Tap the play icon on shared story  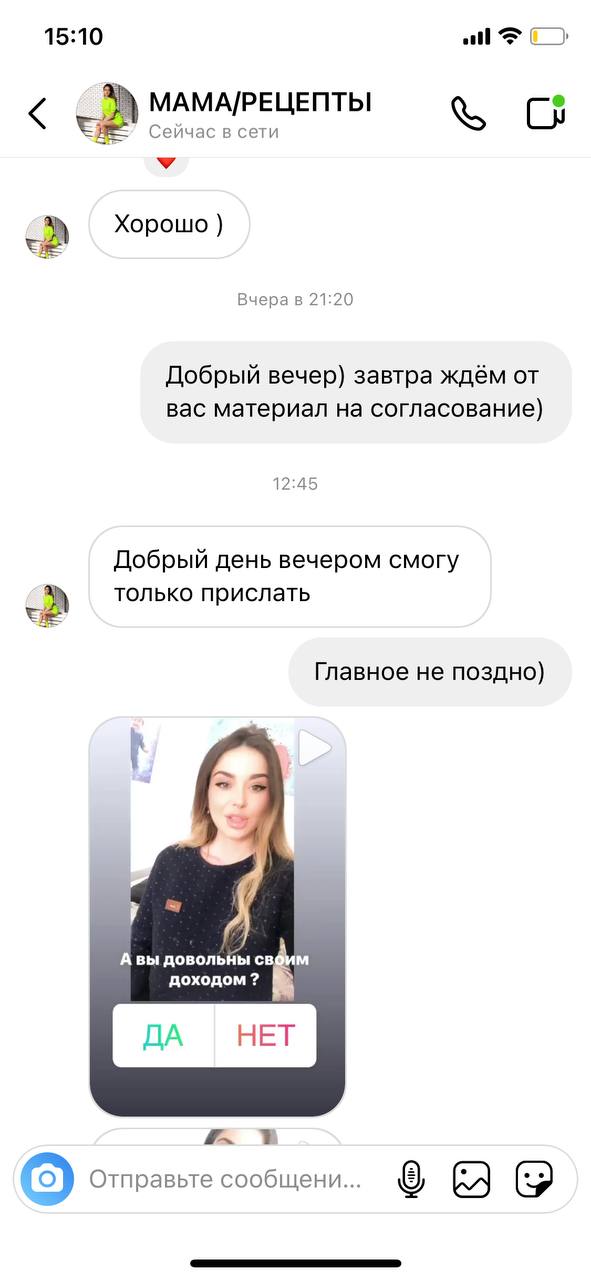point(315,748)
